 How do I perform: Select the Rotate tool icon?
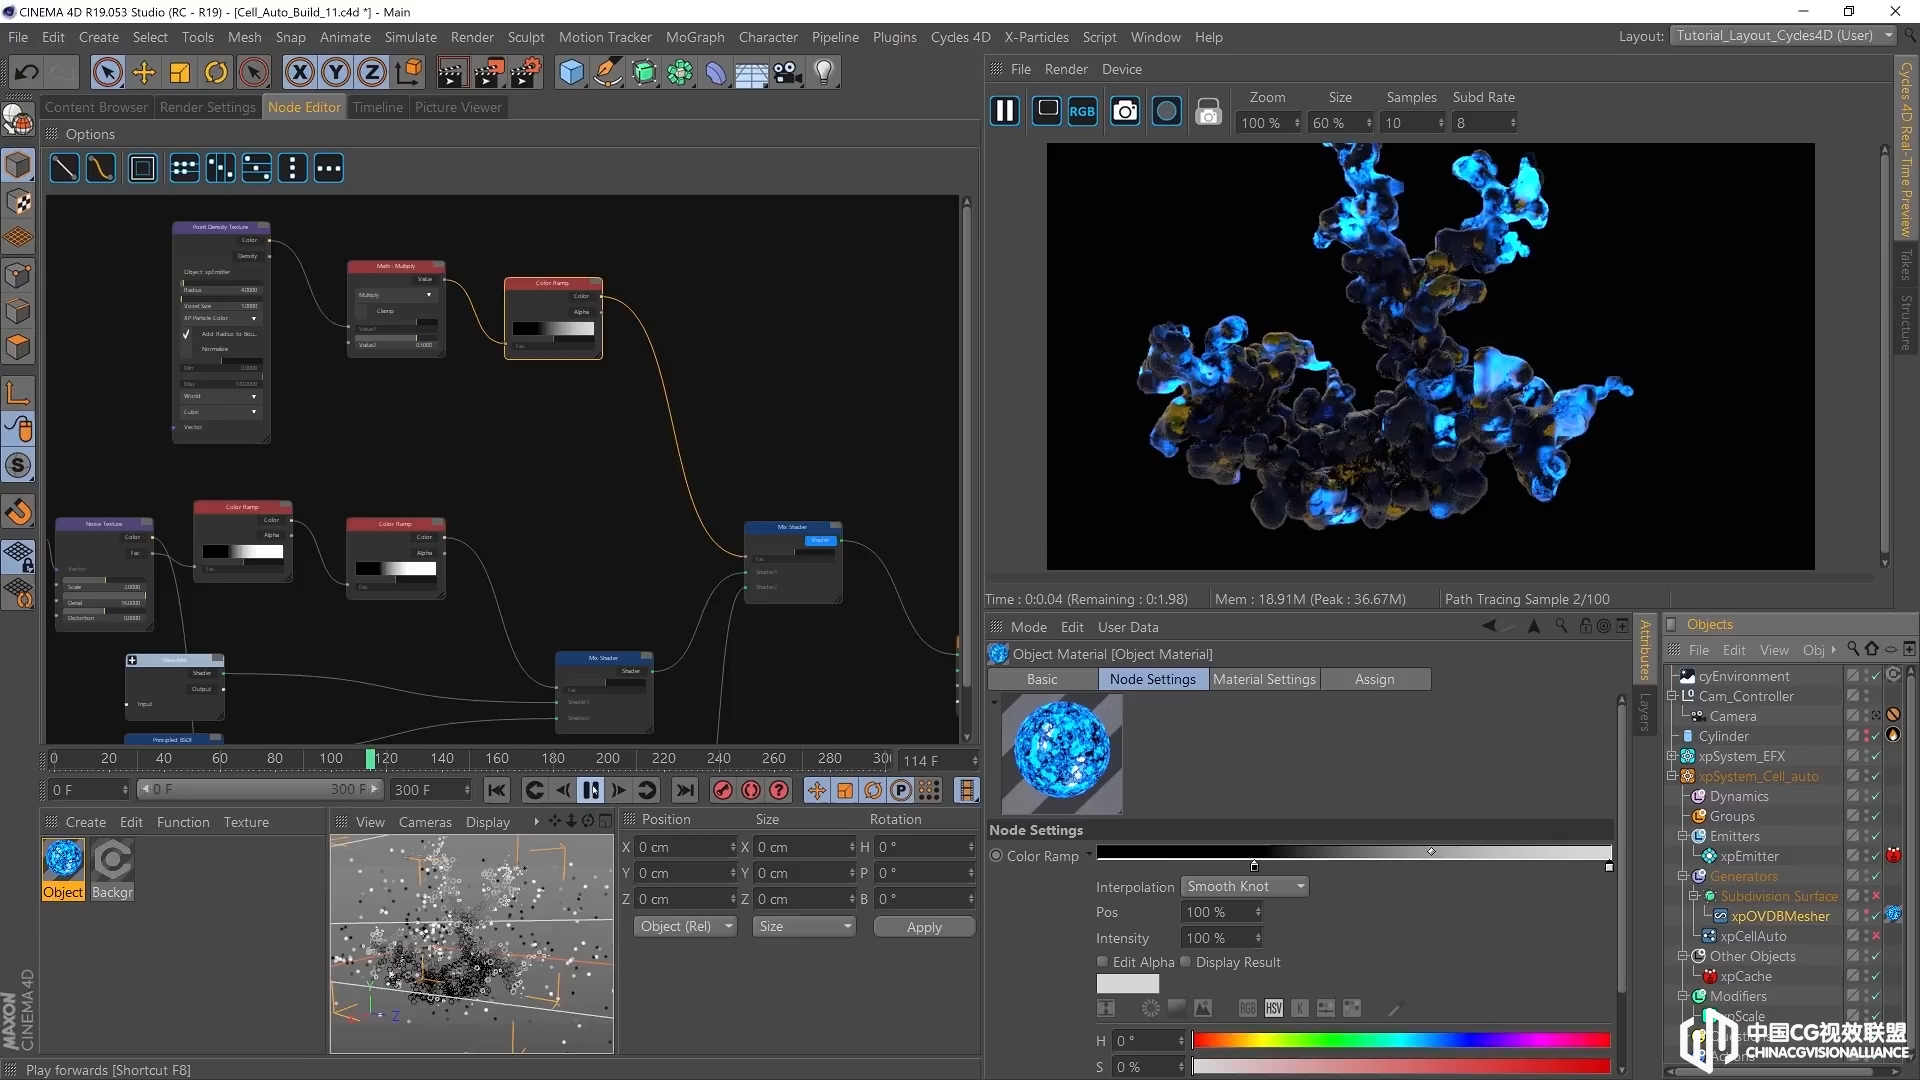coord(216,72)
